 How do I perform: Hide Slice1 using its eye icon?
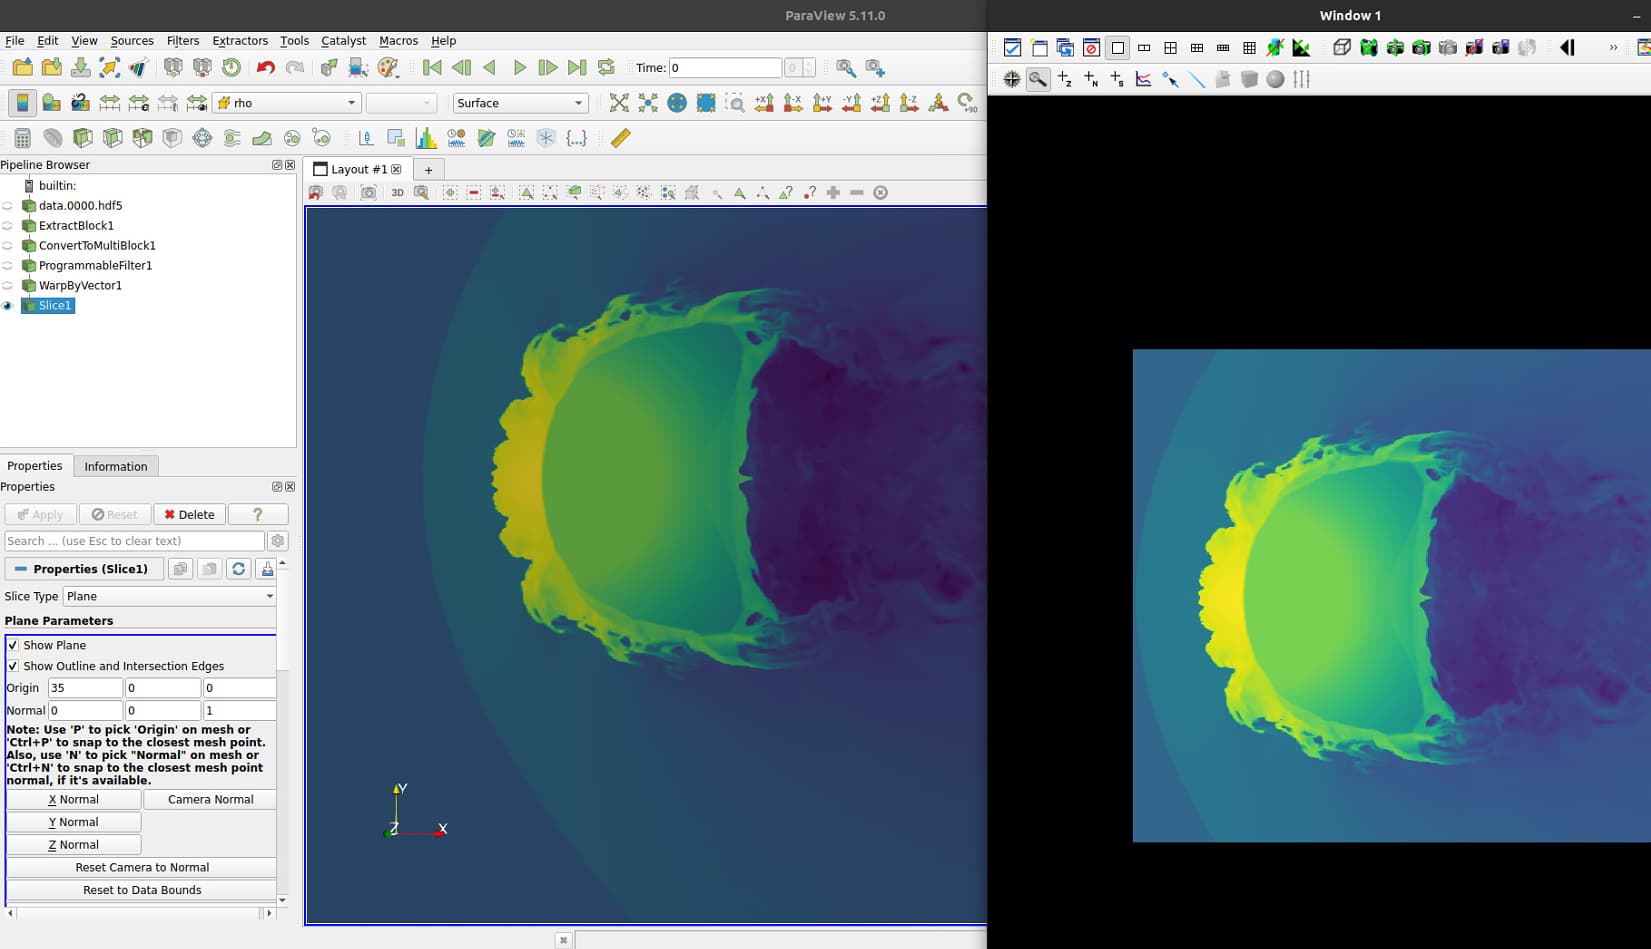(7, 306)
